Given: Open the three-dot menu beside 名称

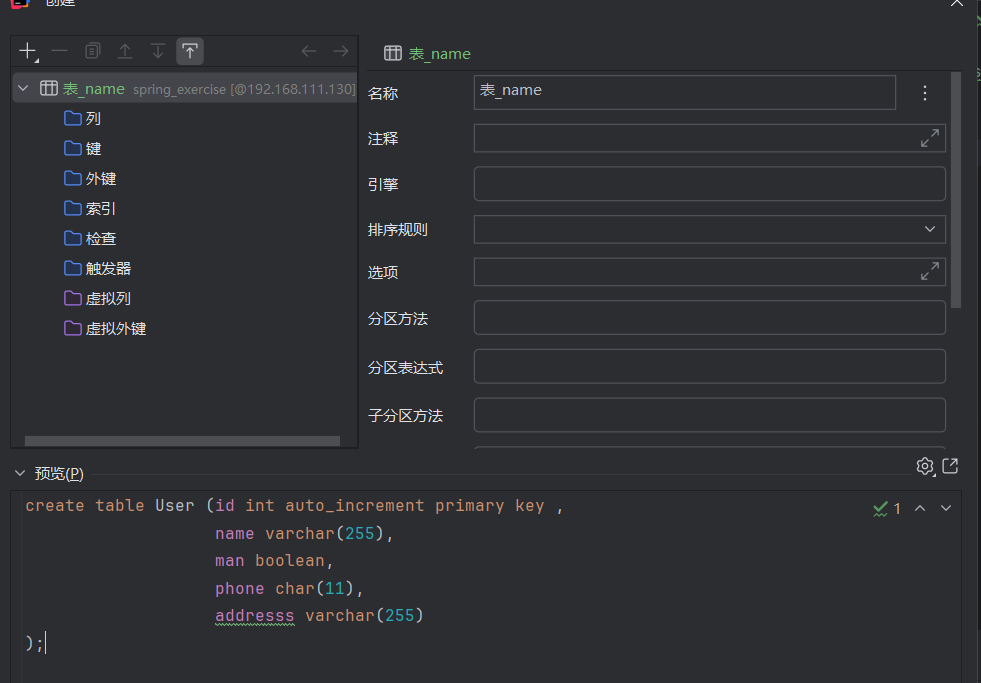Looking at the screenshot, I should pos(925,93).
